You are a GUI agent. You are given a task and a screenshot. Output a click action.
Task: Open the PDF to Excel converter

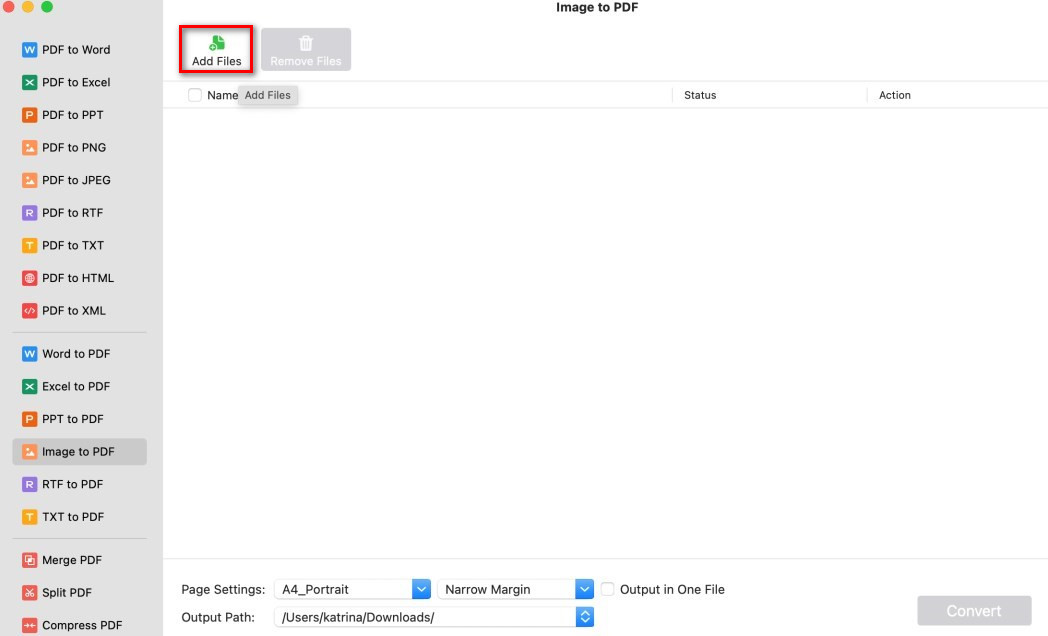(28, 82)
